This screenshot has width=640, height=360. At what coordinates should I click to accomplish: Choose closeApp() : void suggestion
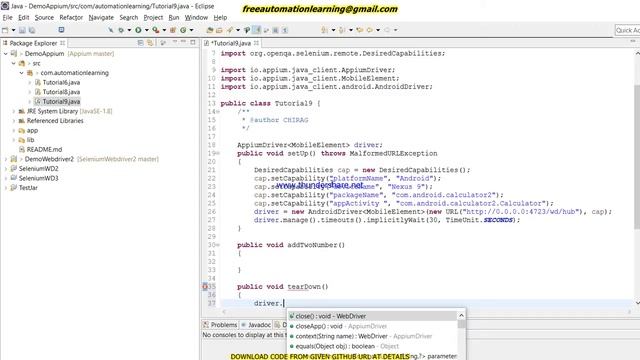coord(373,326)
